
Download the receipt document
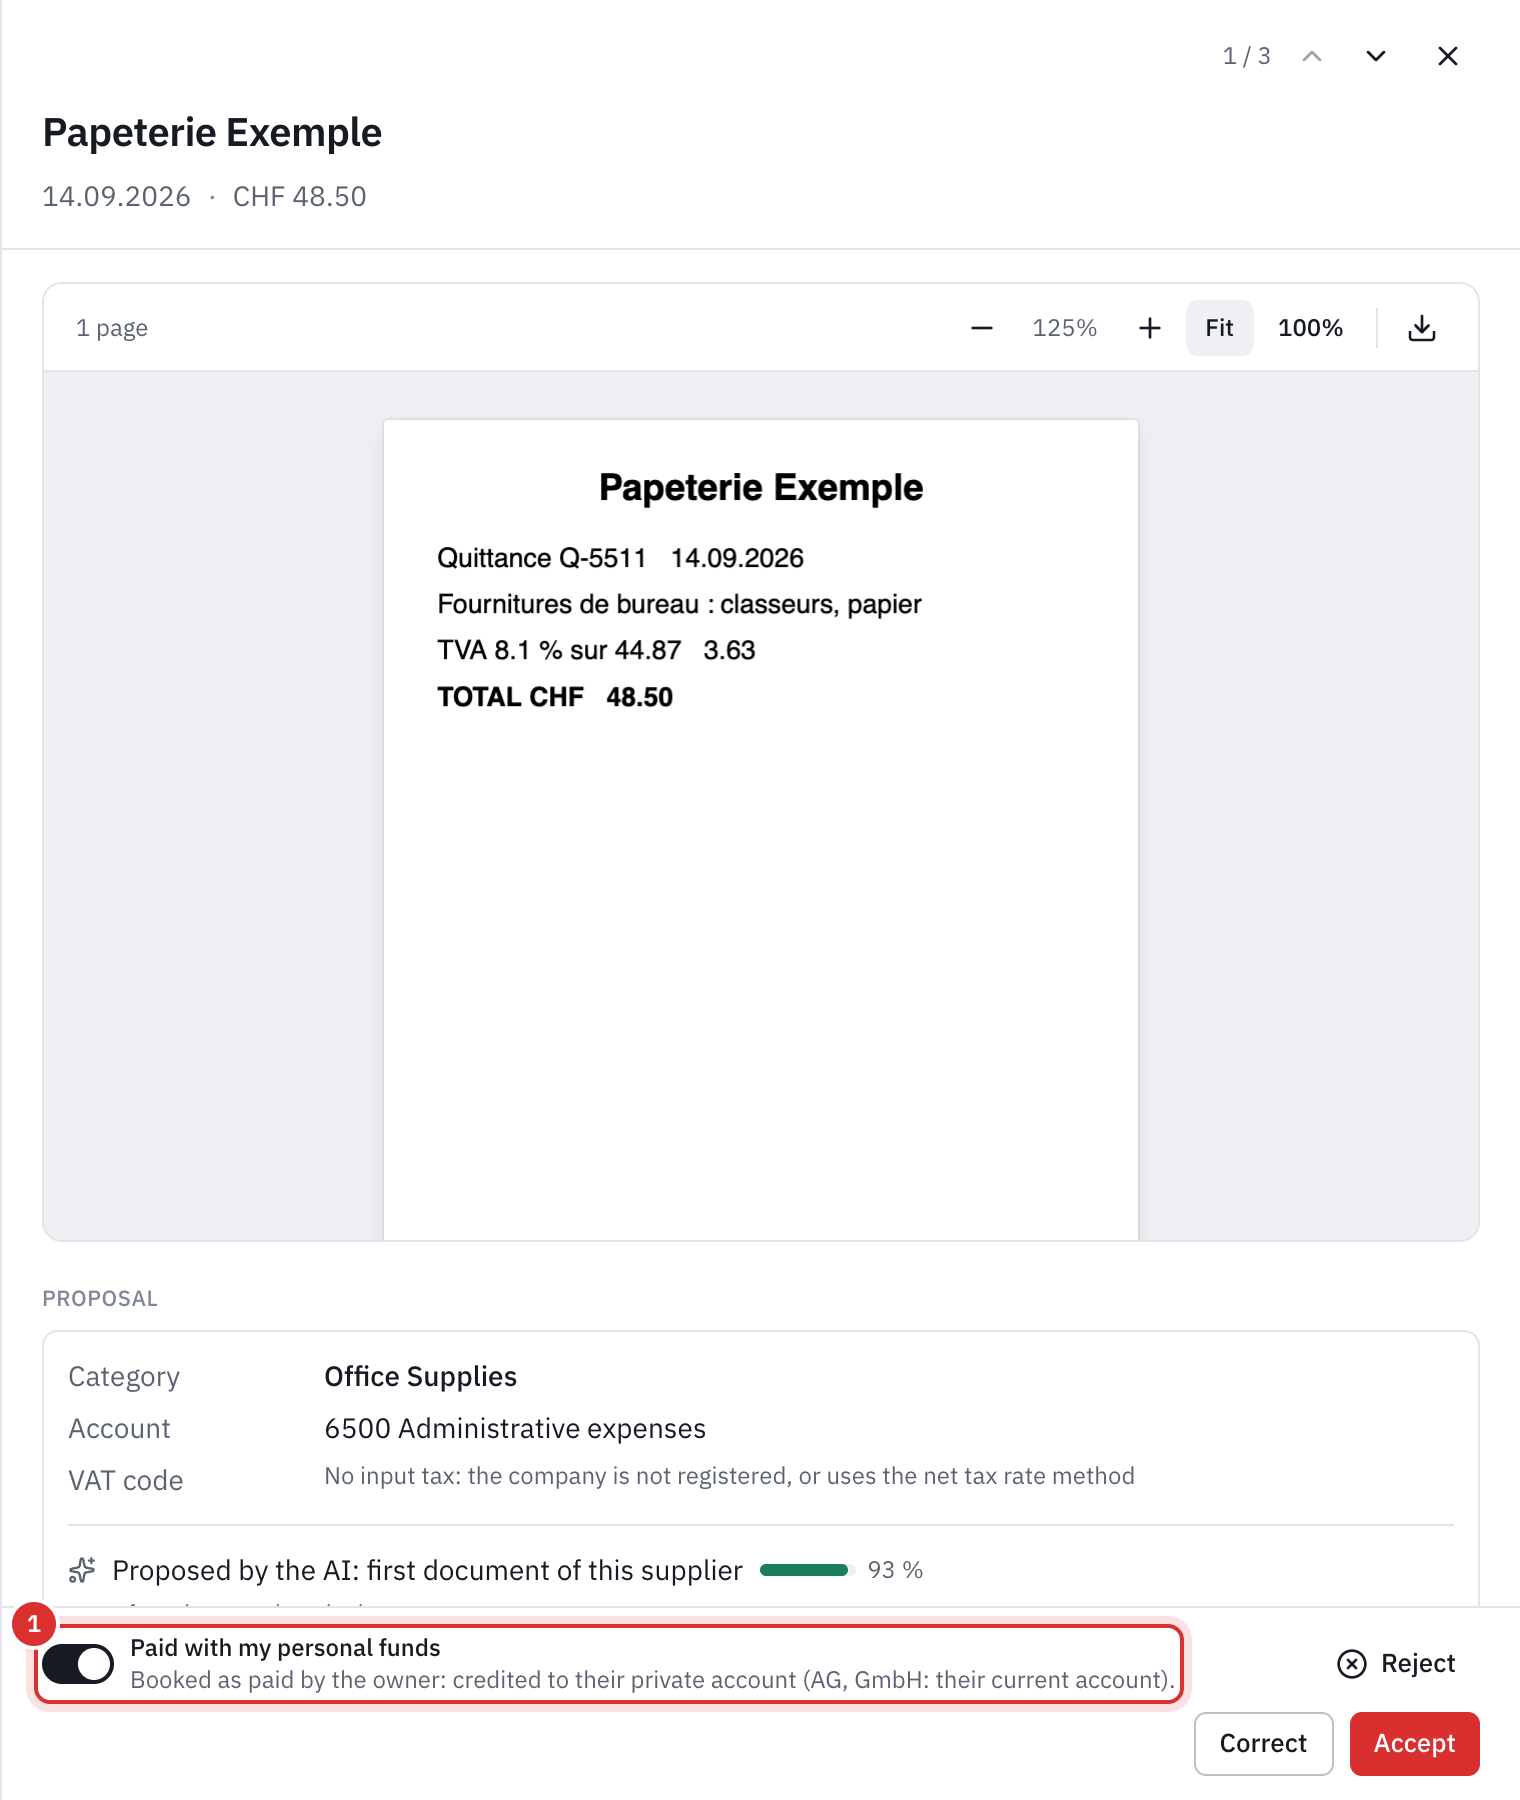(1421, 328)
